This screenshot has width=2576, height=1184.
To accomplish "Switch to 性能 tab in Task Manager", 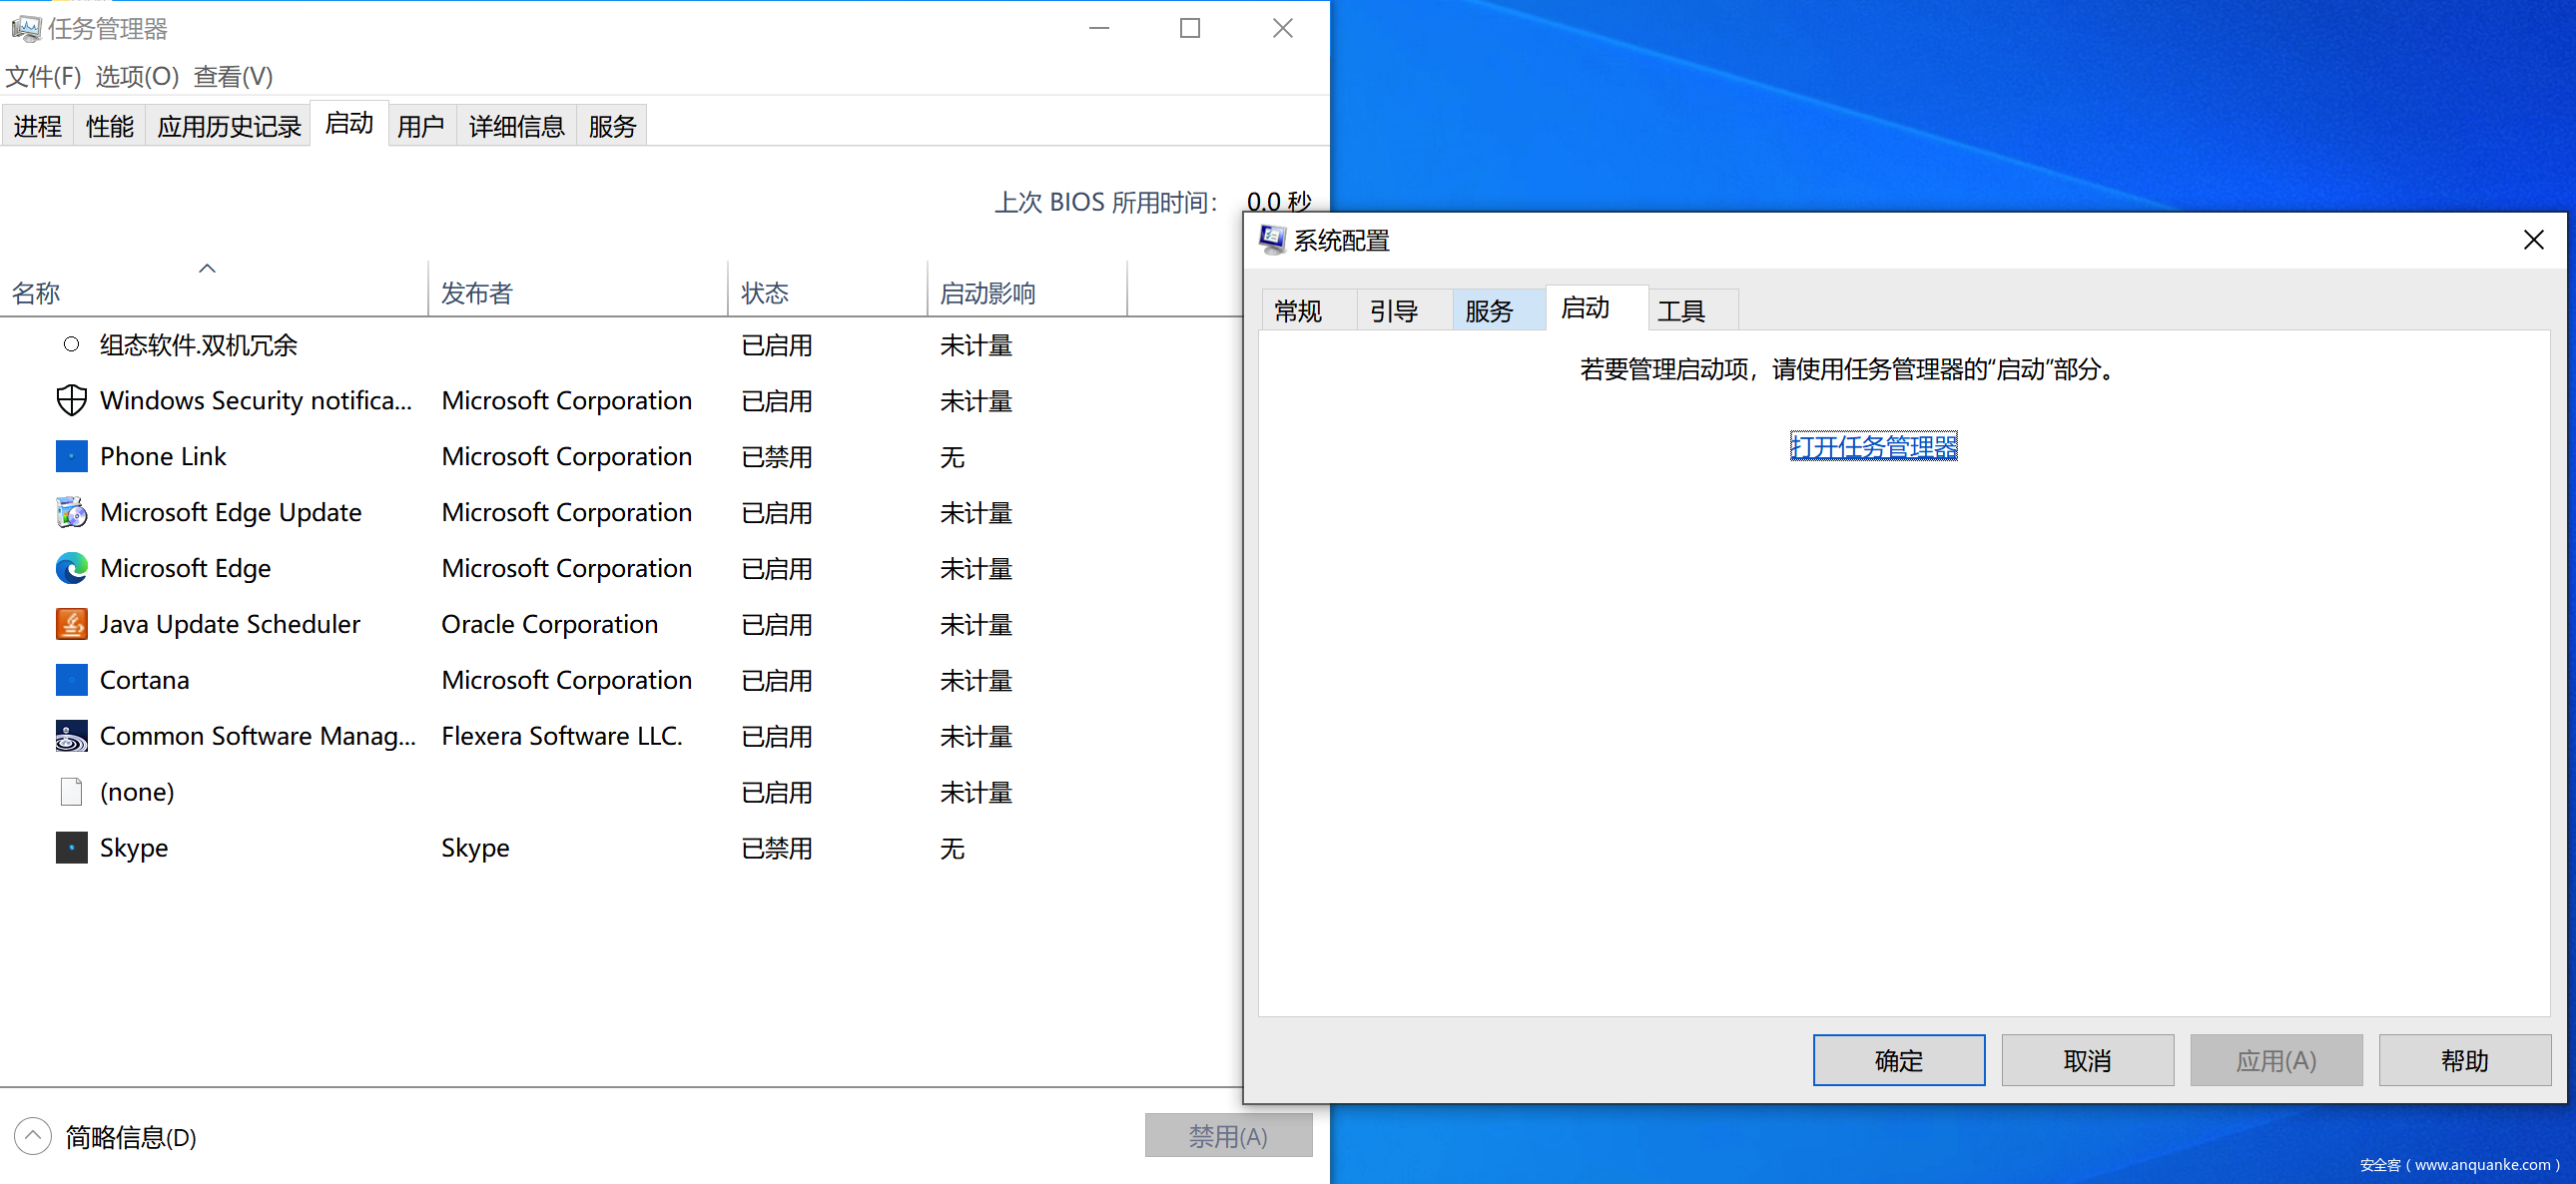I will pos(109,127).
